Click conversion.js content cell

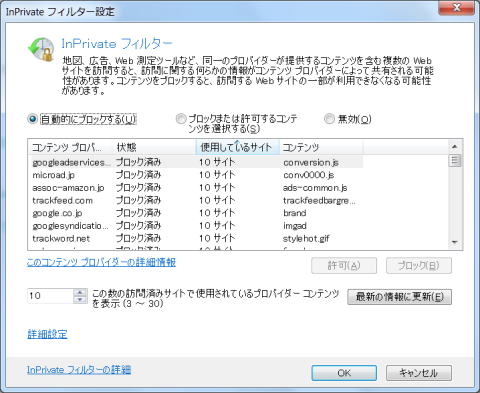click(311, 162)
